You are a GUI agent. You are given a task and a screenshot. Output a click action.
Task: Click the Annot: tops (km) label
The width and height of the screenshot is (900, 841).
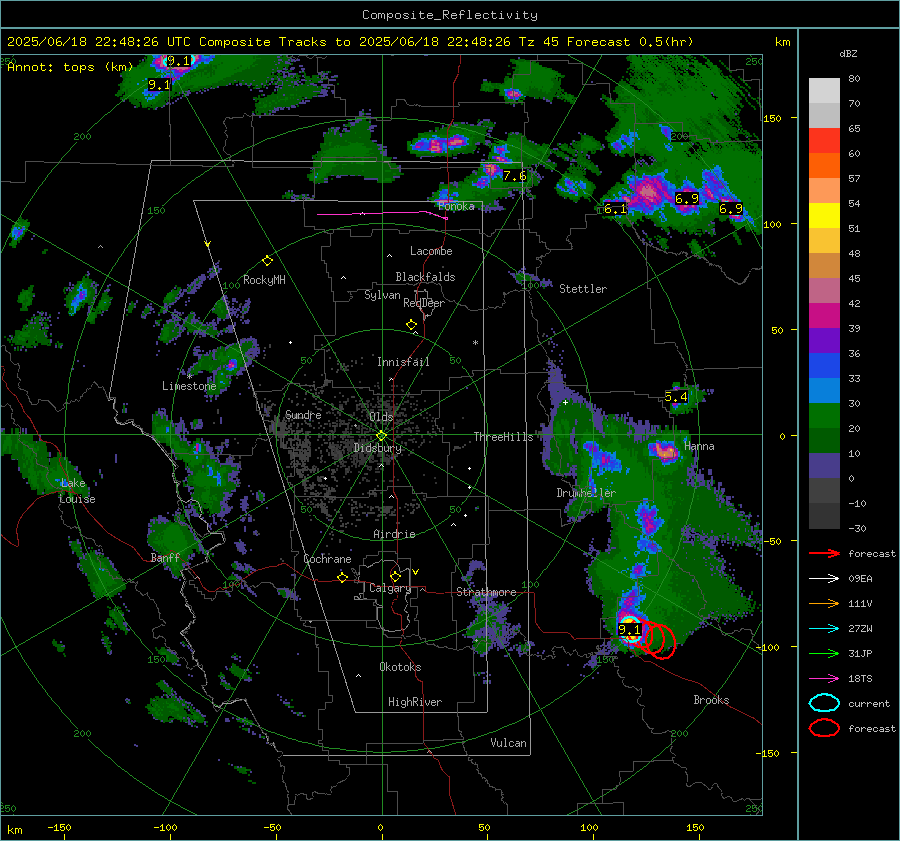coord(70,67)
